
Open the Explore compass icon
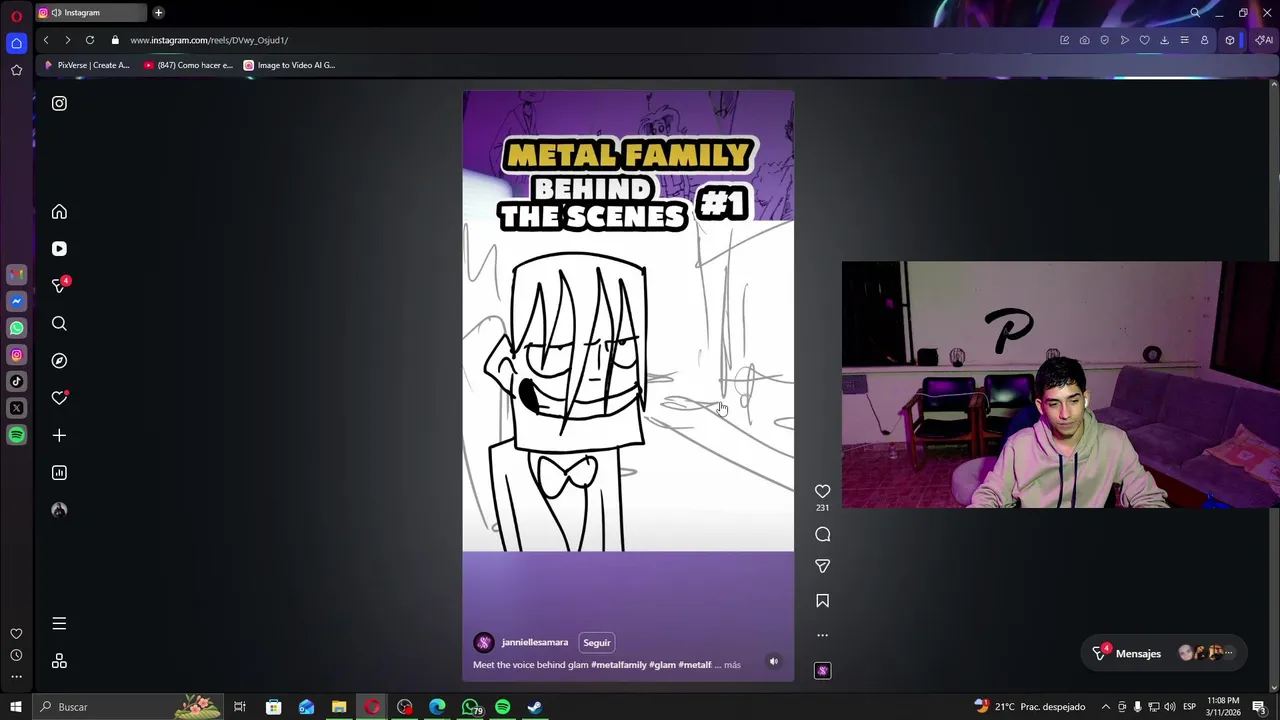[59, 360]
